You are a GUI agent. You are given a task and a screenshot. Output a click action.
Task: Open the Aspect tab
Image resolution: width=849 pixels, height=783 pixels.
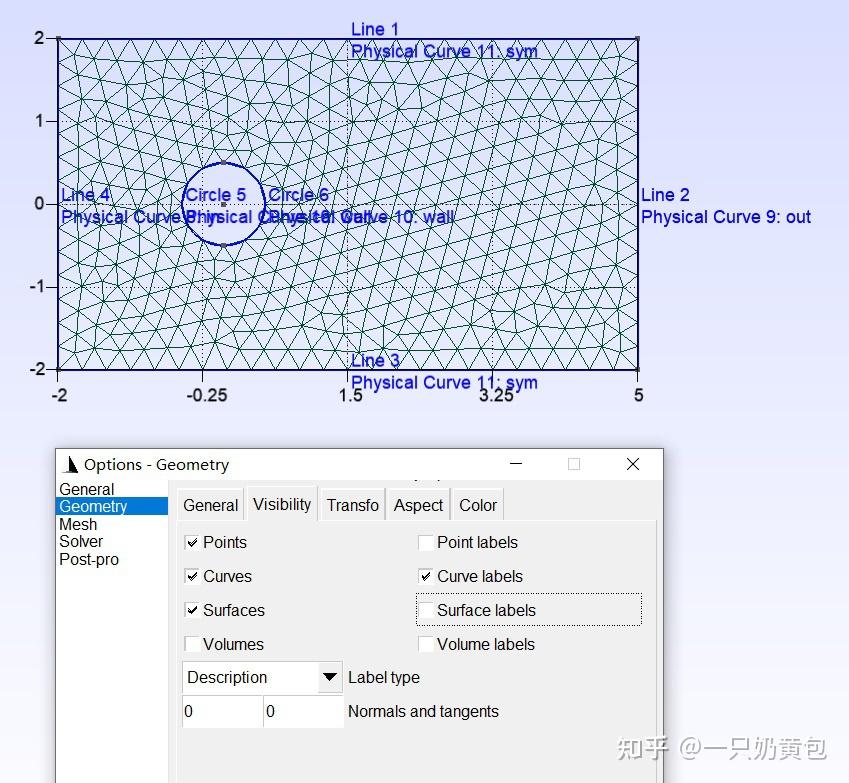pyautogui.click(x=418, y=504)
